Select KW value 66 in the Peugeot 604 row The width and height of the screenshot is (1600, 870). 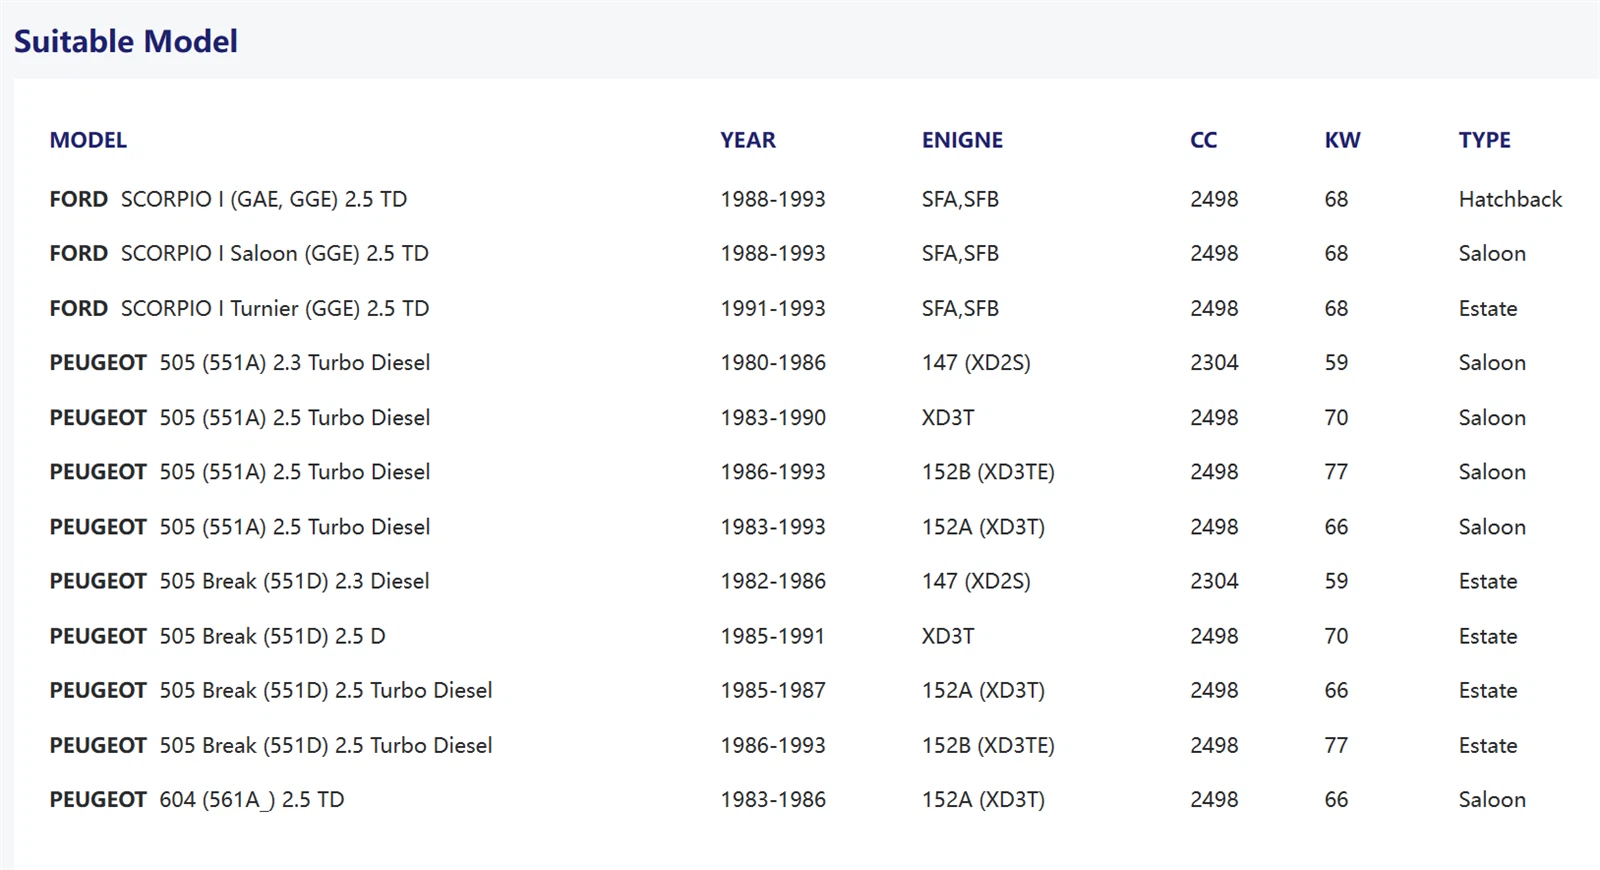pos(1336,800)
